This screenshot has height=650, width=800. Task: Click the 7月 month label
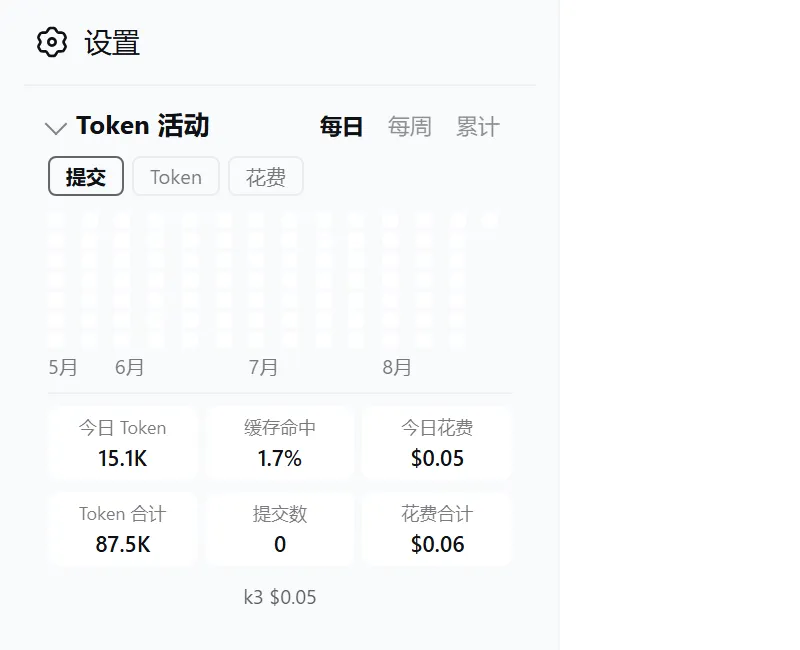[263, 367]
